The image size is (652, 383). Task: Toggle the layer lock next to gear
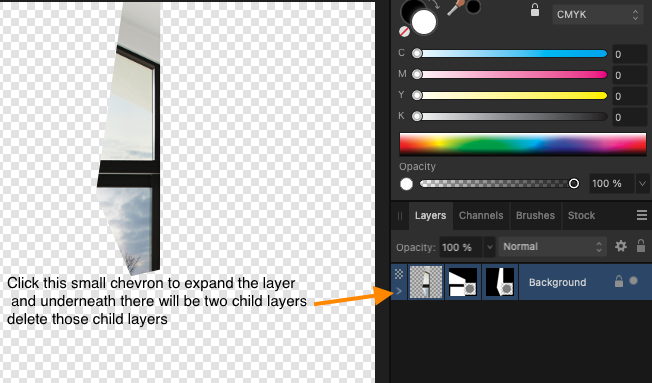pos(641,246)
